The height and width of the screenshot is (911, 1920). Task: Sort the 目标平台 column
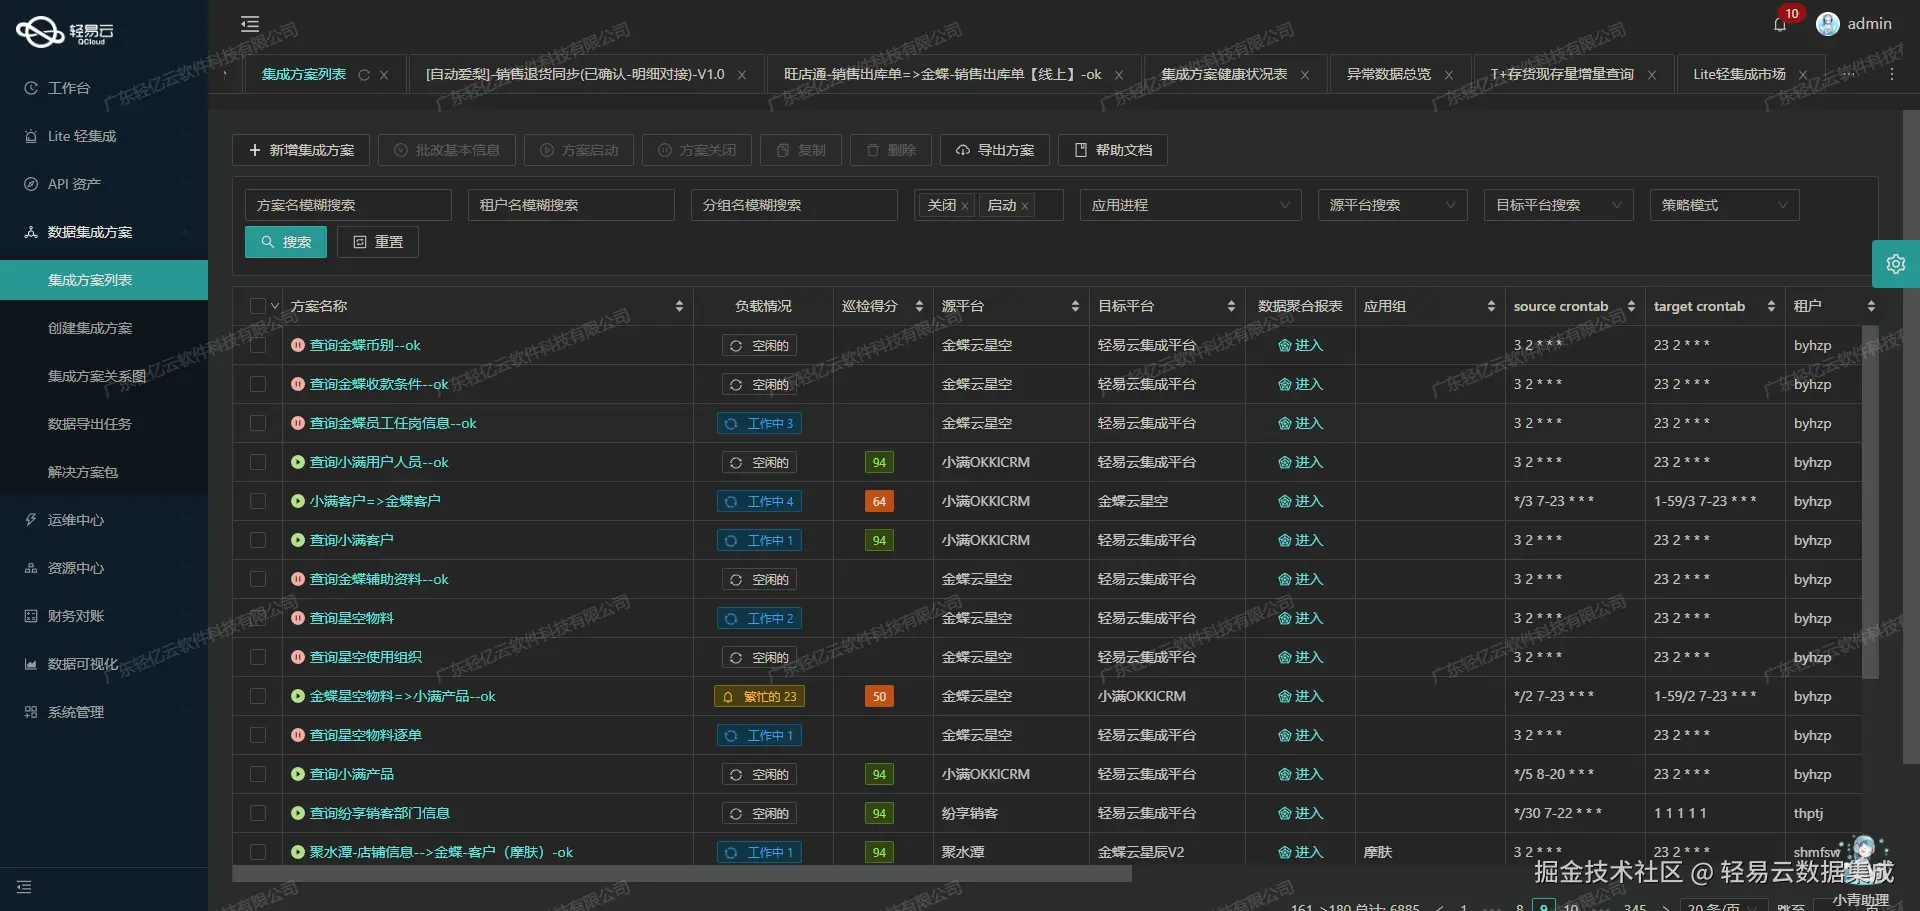click(1231, 306)
